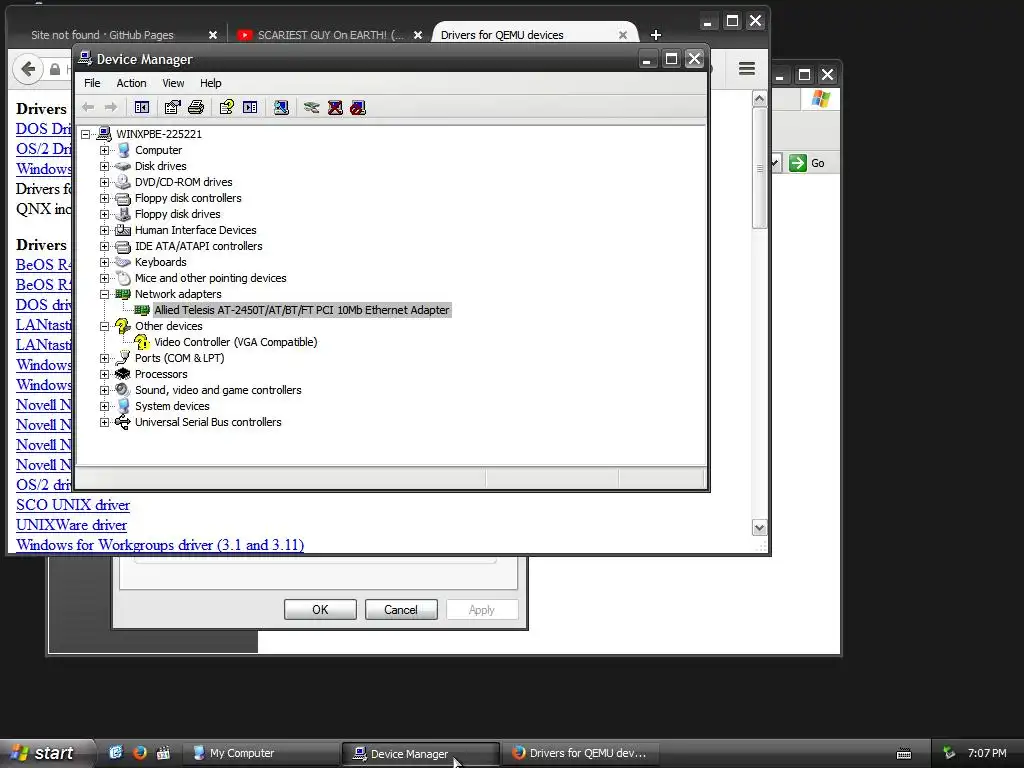The width and height of the screenshot is (1024, 768).
Task: Click the Back arrow in Device Manager toolbar
Action: pos(88,107)
